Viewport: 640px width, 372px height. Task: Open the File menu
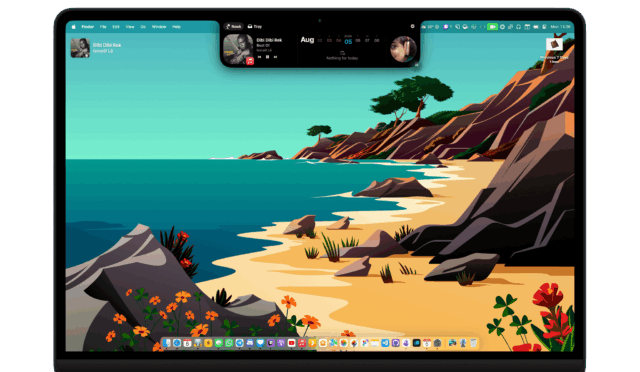(x=103, y=27)
